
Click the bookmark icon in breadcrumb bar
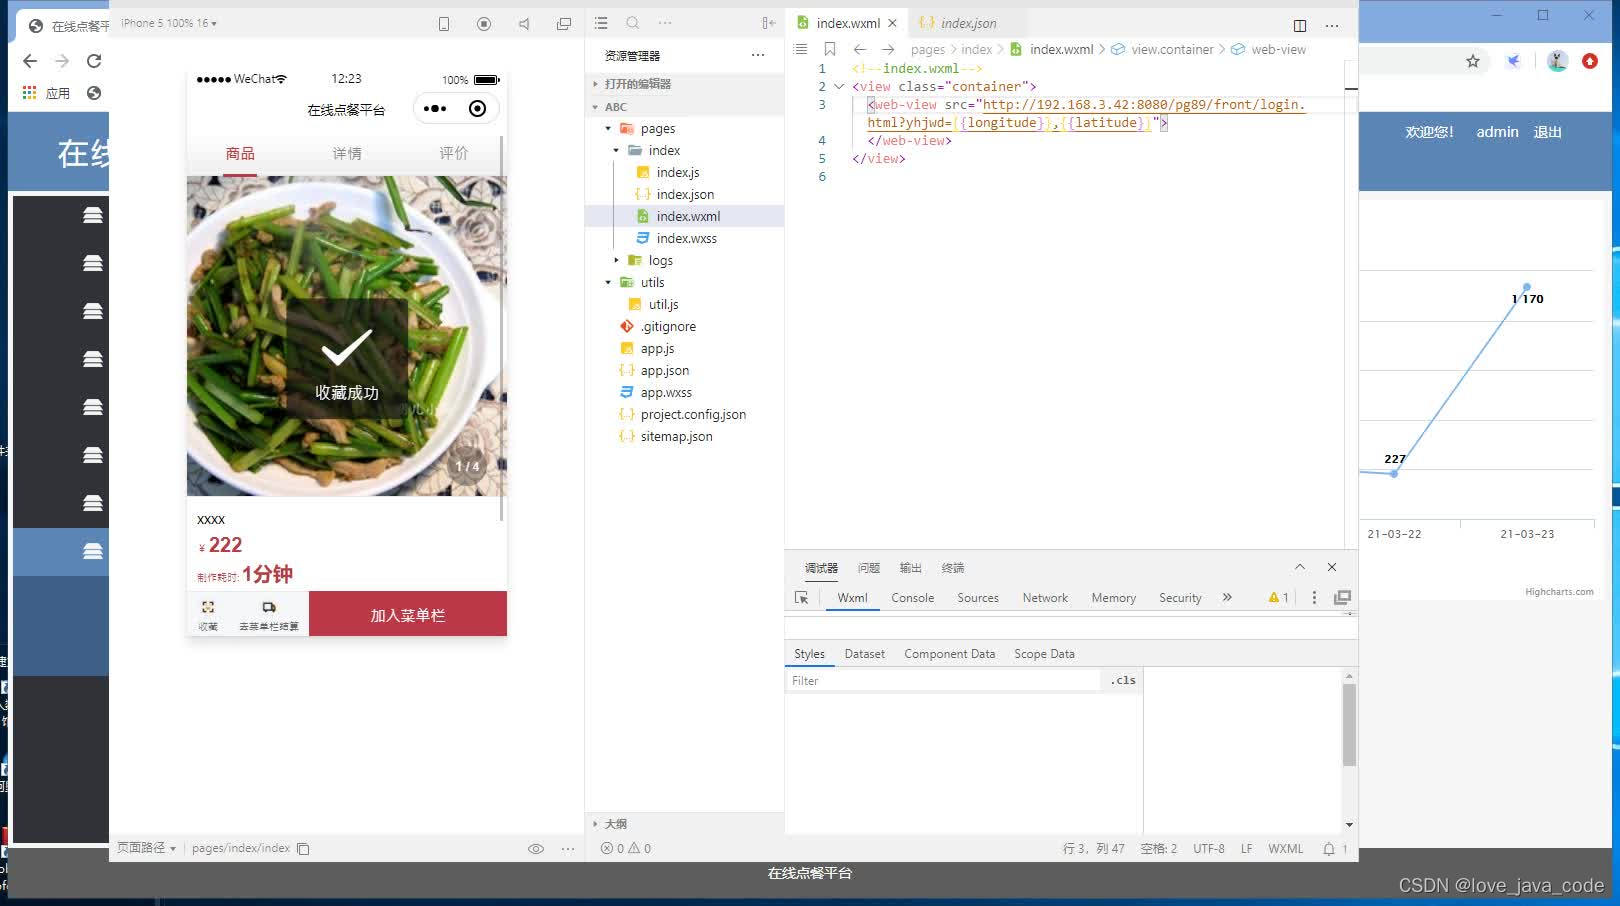[830, 49]
